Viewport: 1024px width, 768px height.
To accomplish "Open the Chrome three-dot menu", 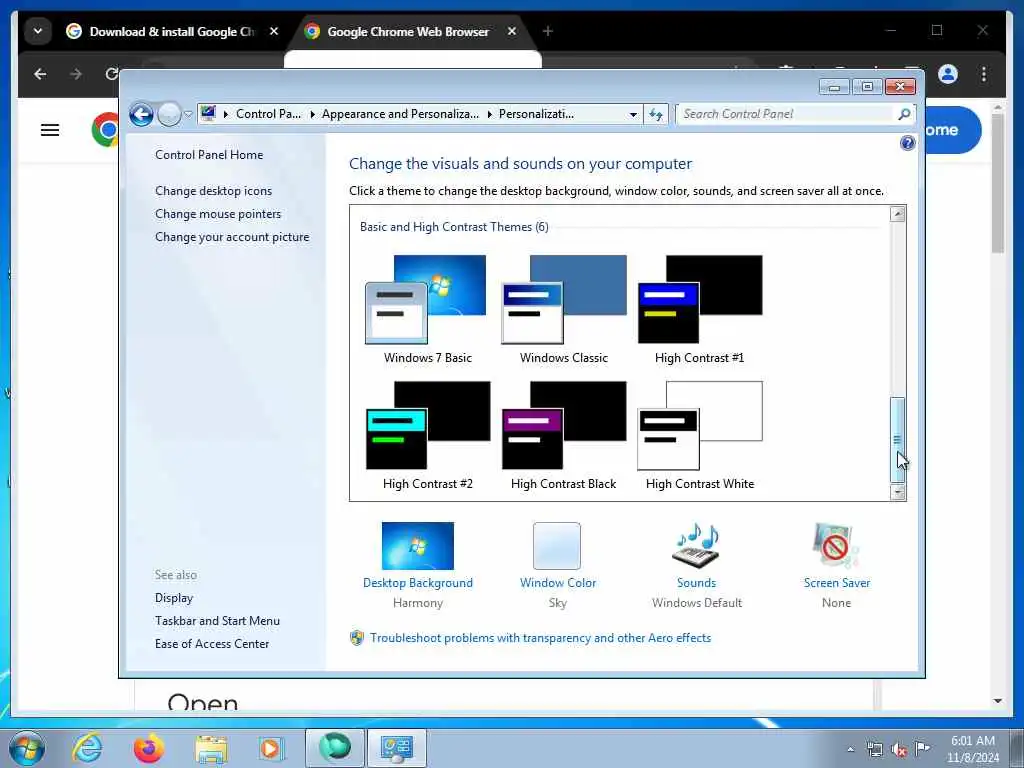I will (x=984, y=74).
